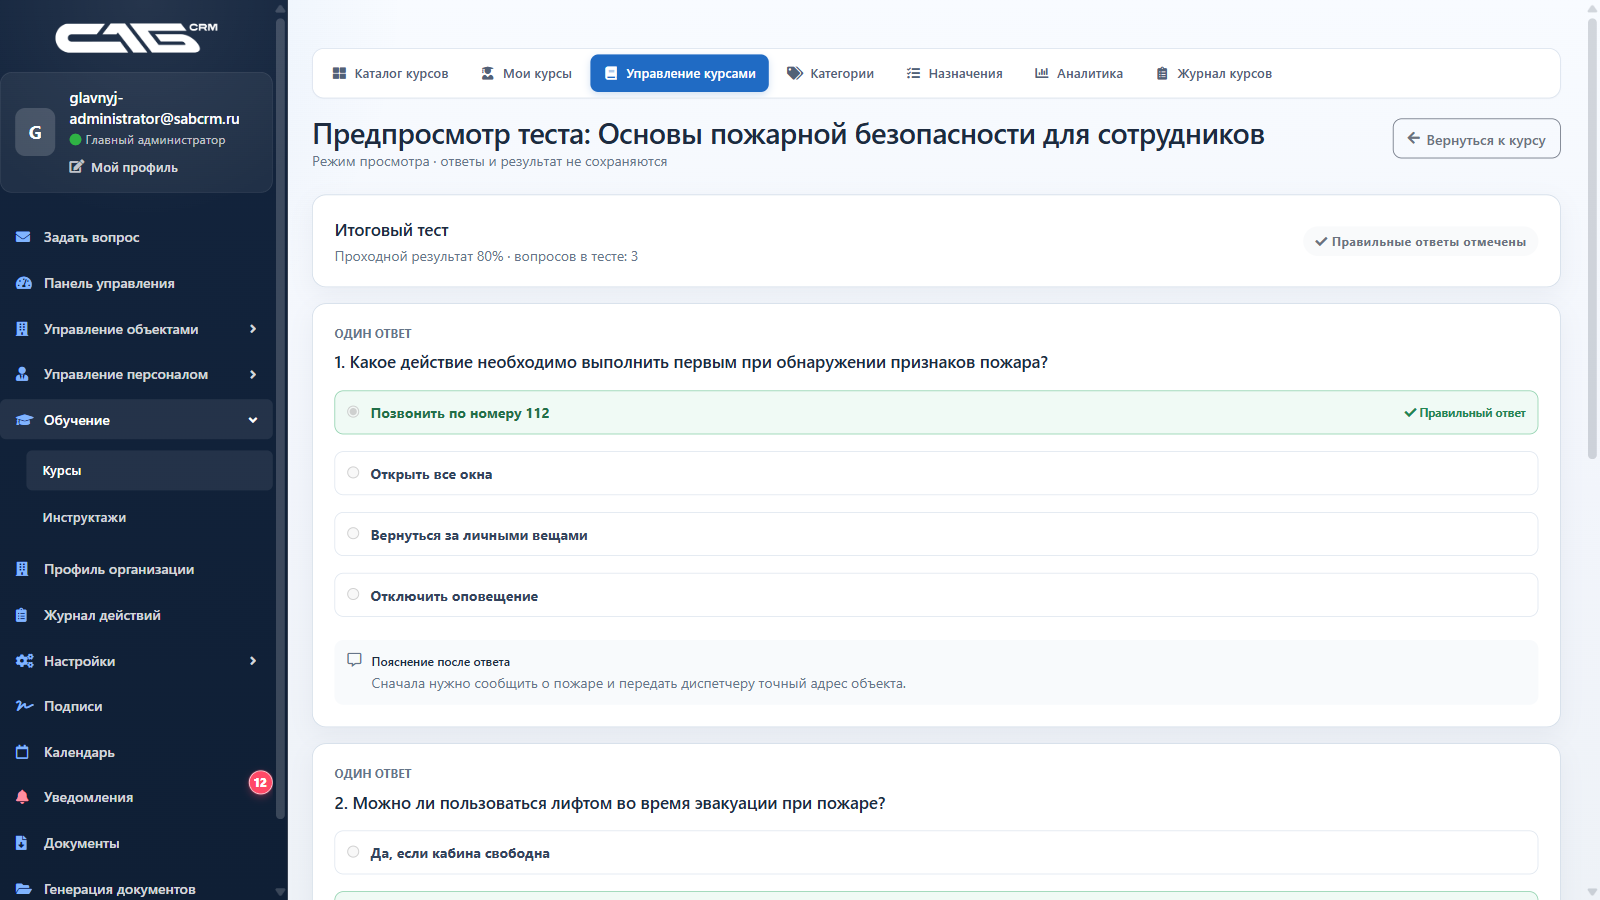Select the radio button for Позвонить по номеру 112
This screenshot has height=900, width=1600.
(x=353, y=412)
